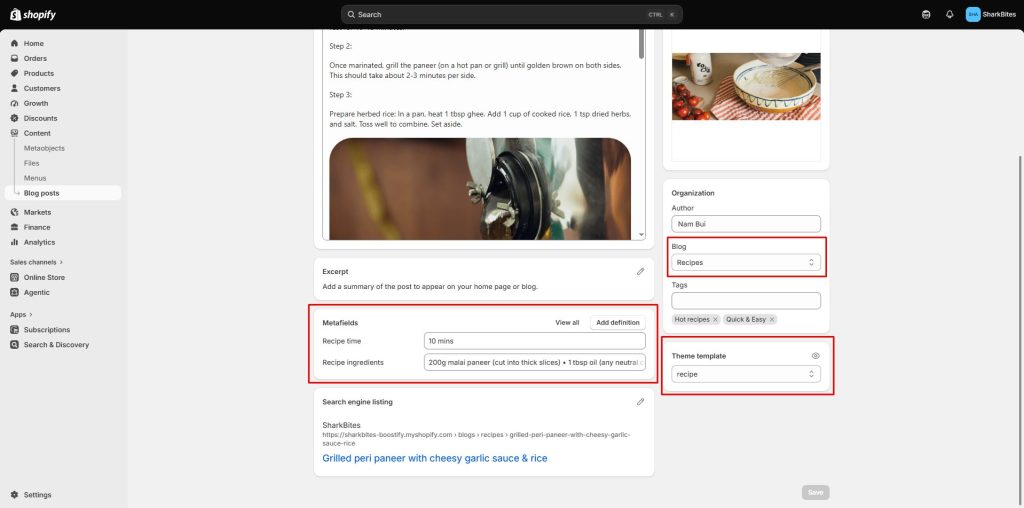Click the Shopify logo
1024x508 pixels.
pos(33,14)
